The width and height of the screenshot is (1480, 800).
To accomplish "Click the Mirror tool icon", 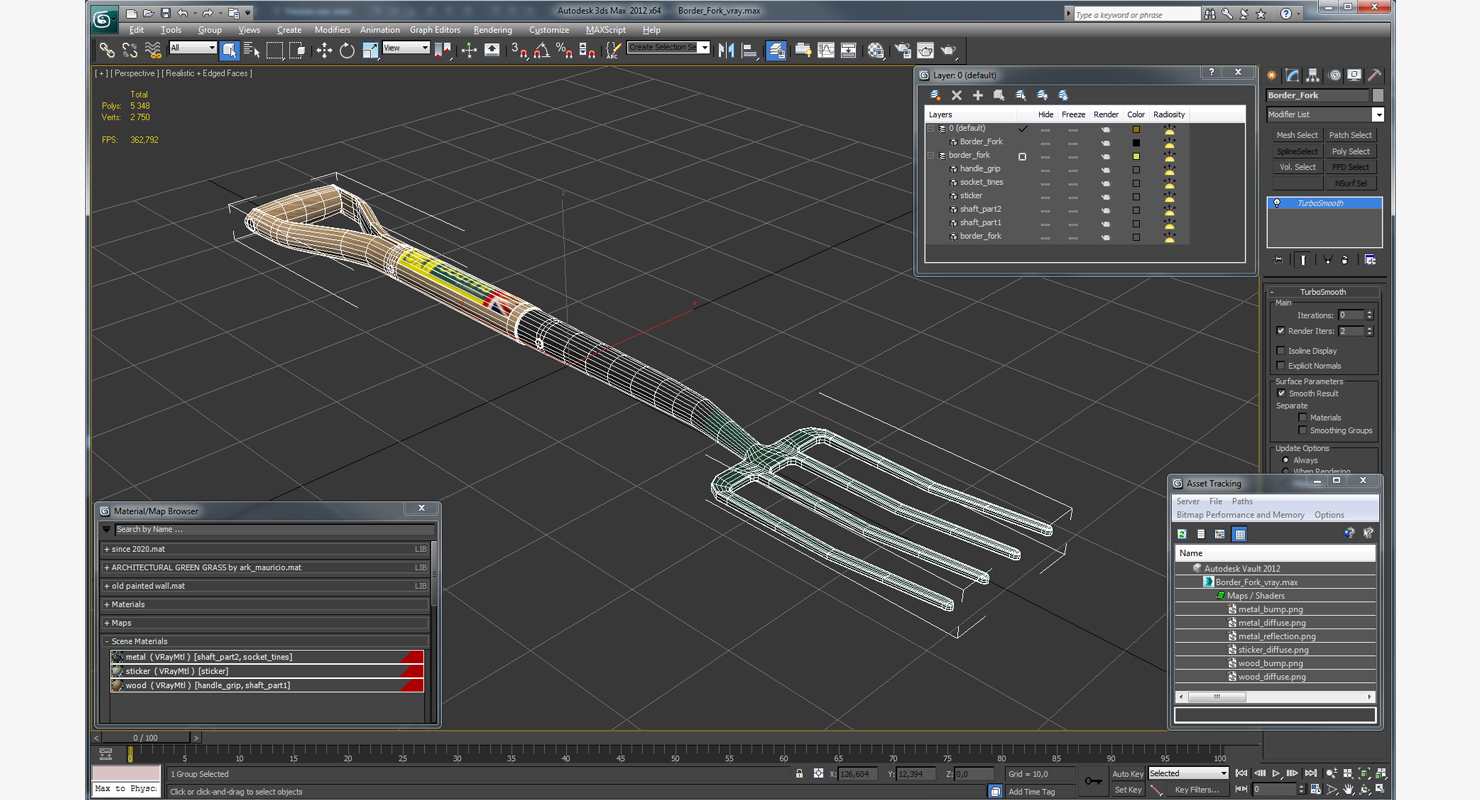I will (x=727, y=50).
